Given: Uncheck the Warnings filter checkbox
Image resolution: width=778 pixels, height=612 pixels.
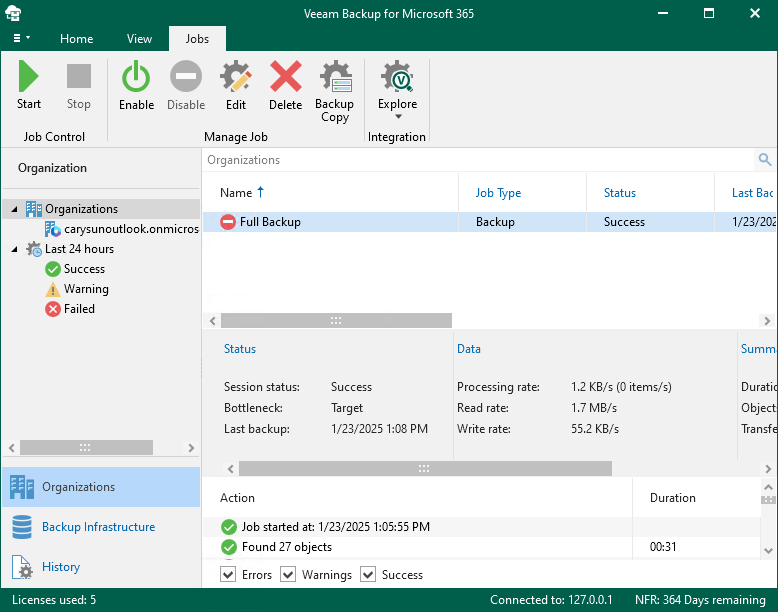Looking at the screenshot, I should click(x=288, y=574).
